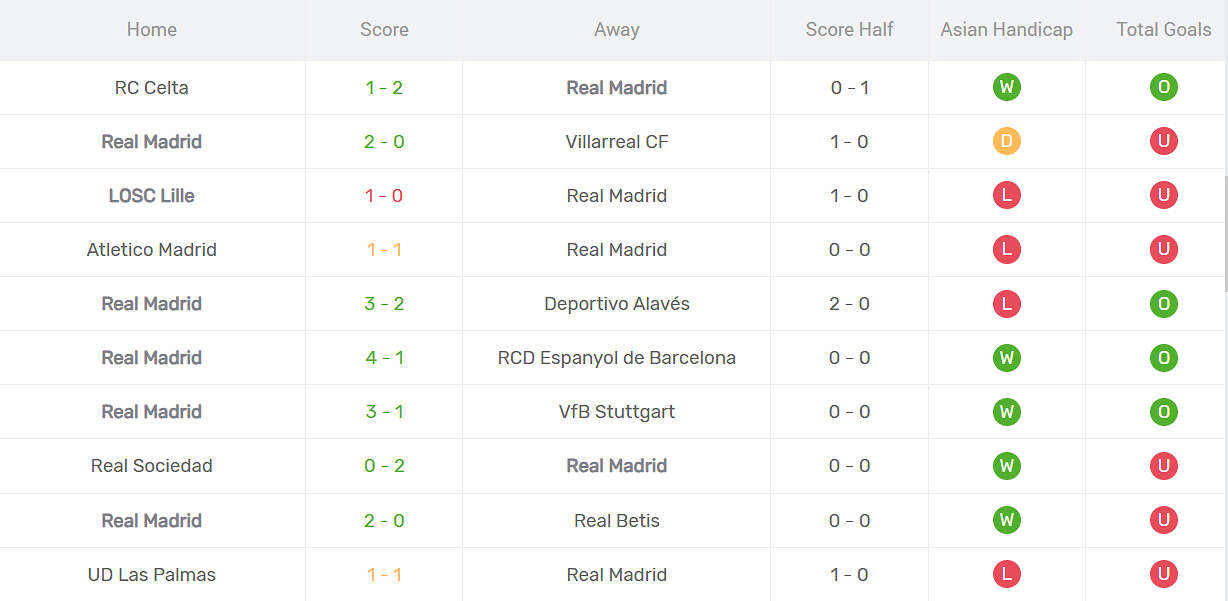Toggle the O badge for VfB Stuttgart match
This screenshot has width=1228, height=601.
click(1163, 411)
